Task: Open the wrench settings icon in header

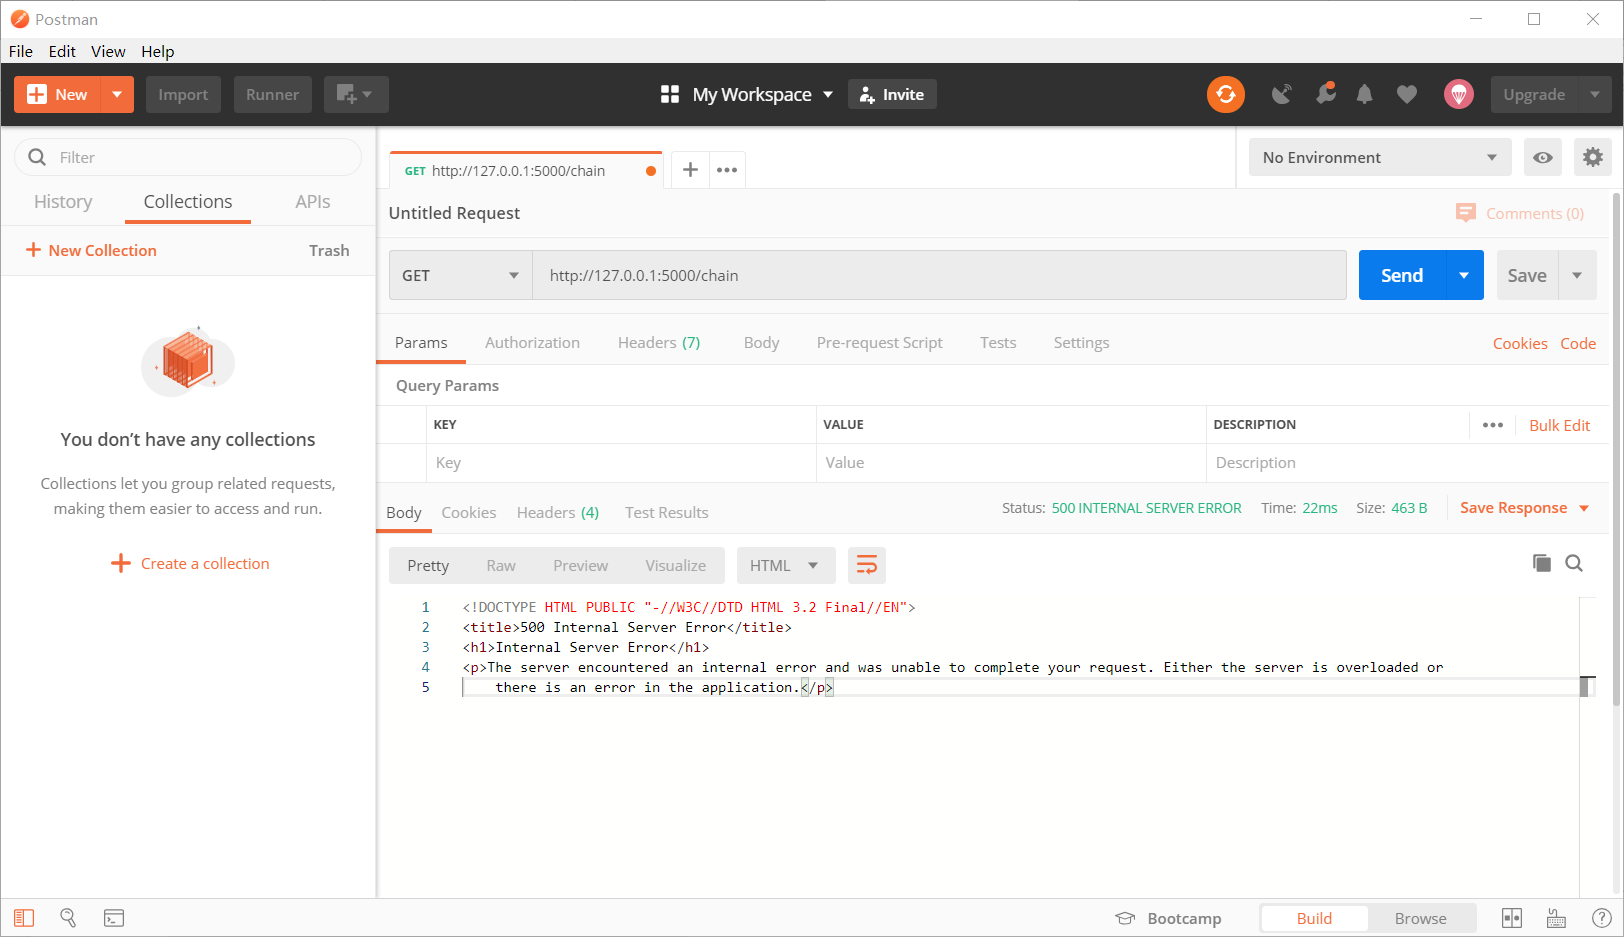Action: pos(1325,94)
